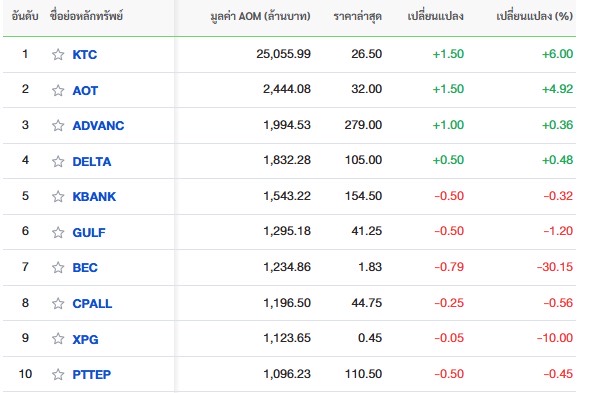Click the อันดับ rank column header

25,16
